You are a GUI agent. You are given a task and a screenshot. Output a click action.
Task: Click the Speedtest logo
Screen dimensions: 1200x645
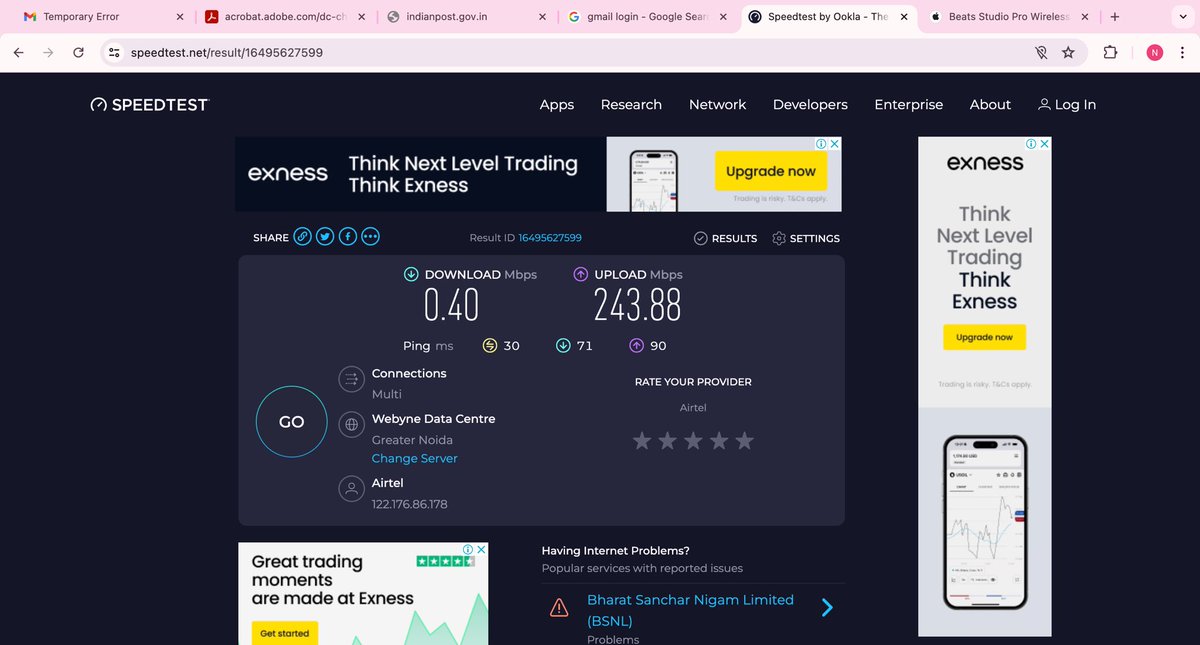pos(149,104)
